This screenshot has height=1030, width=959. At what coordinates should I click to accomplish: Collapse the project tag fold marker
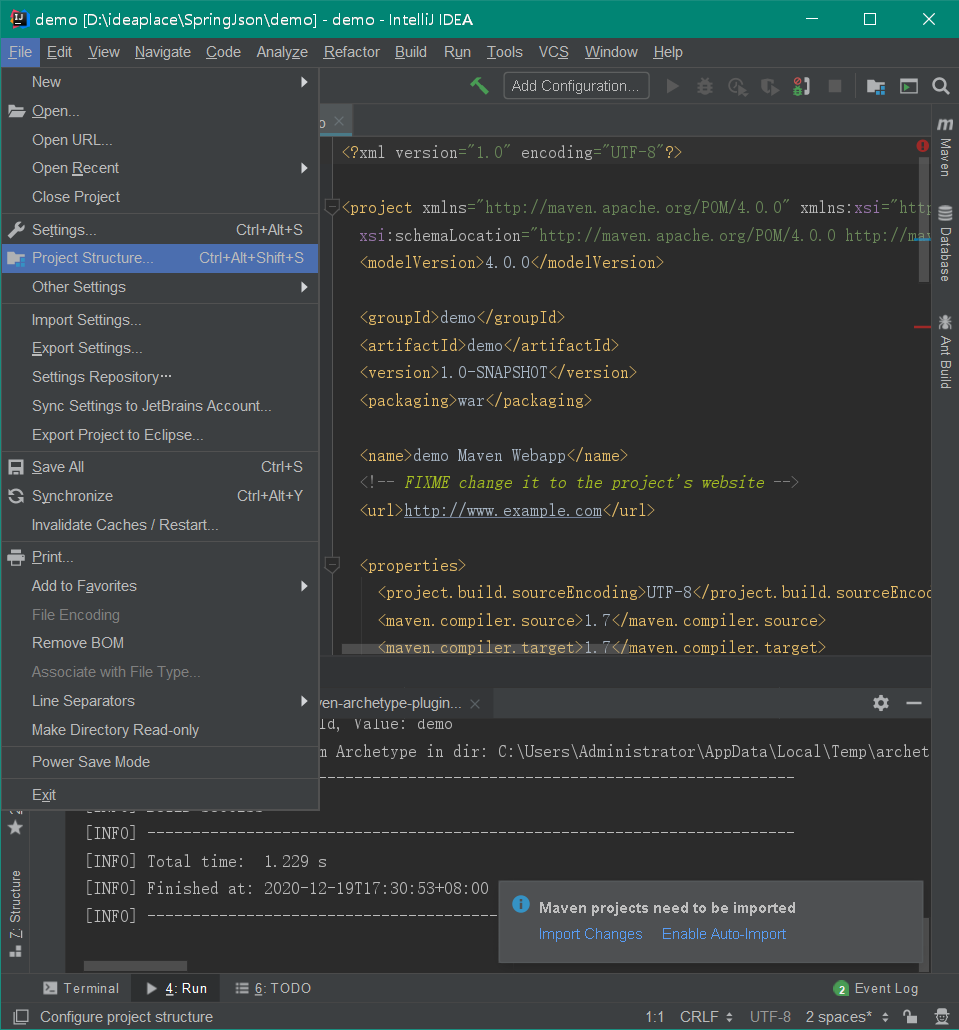(332, 208)
